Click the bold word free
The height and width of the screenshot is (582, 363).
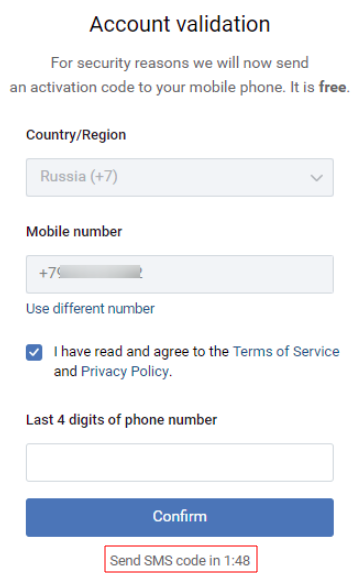333,87
